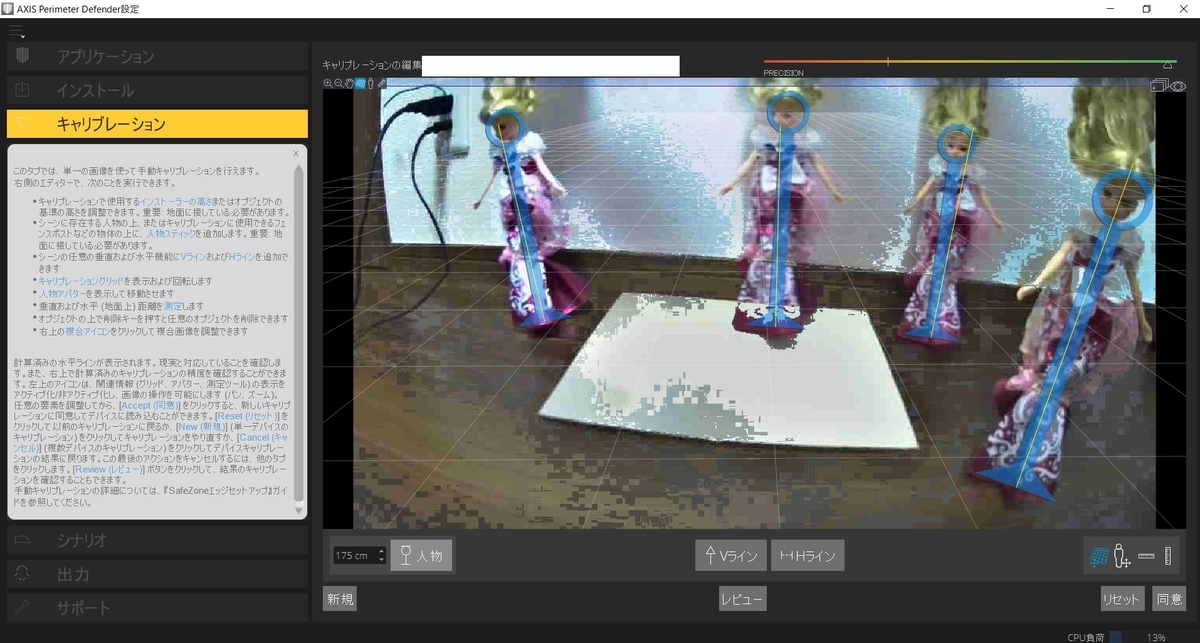
Task: Open the hamburger menu at the top left
Action: coord(16,31)
